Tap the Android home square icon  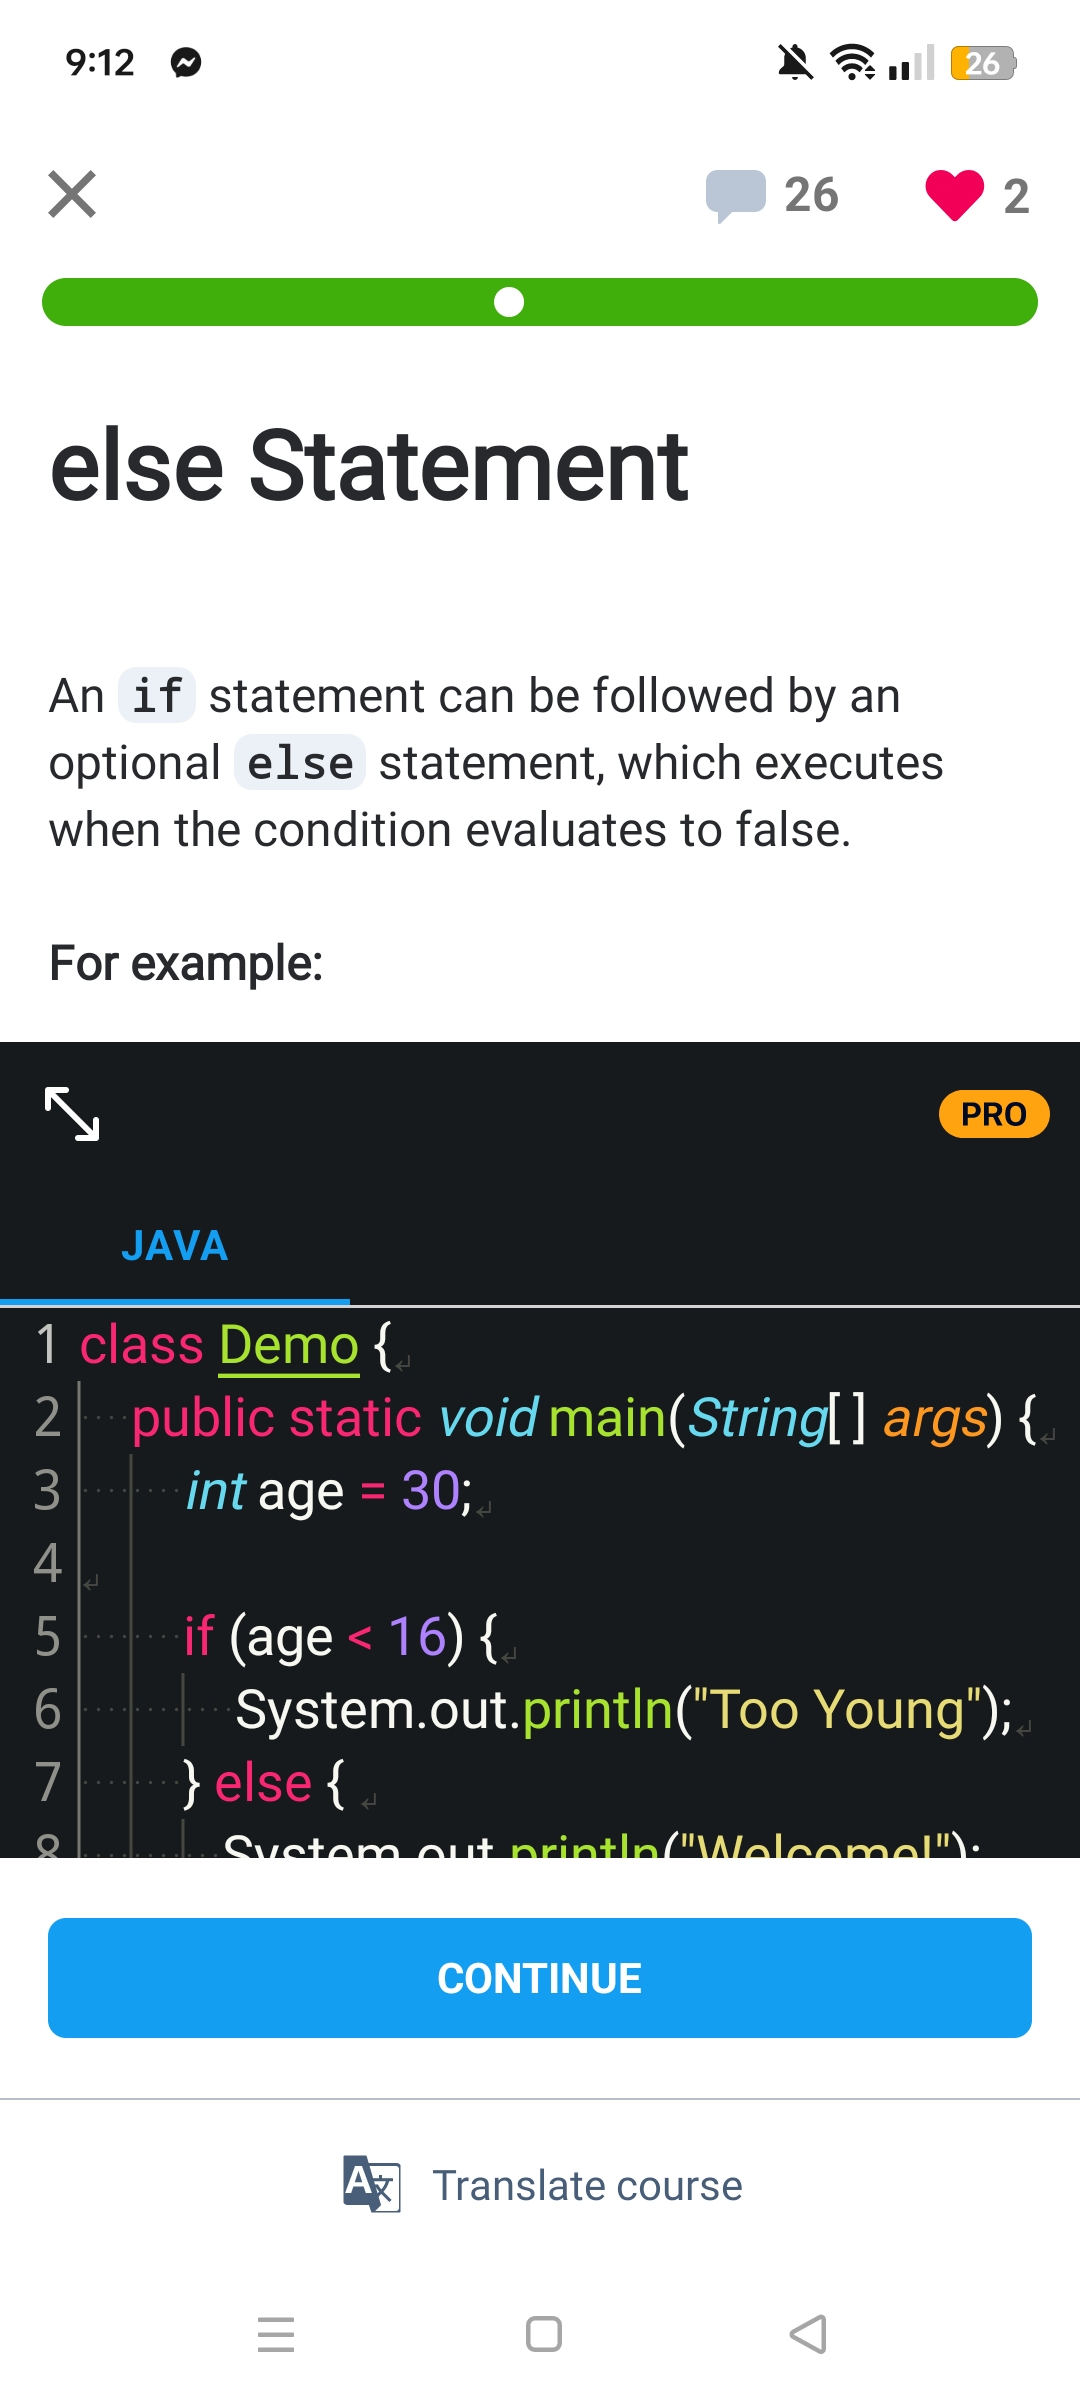(543, 2334)
